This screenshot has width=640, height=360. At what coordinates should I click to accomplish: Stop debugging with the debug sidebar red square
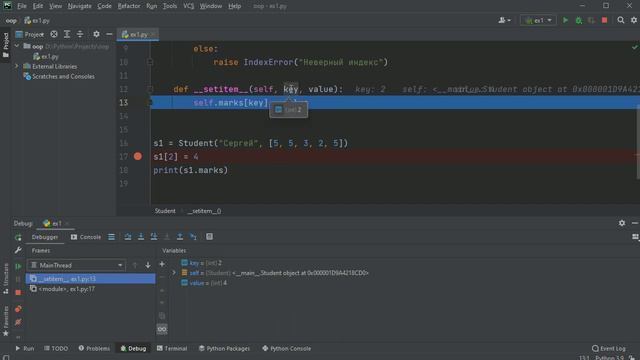pos(18,293)
